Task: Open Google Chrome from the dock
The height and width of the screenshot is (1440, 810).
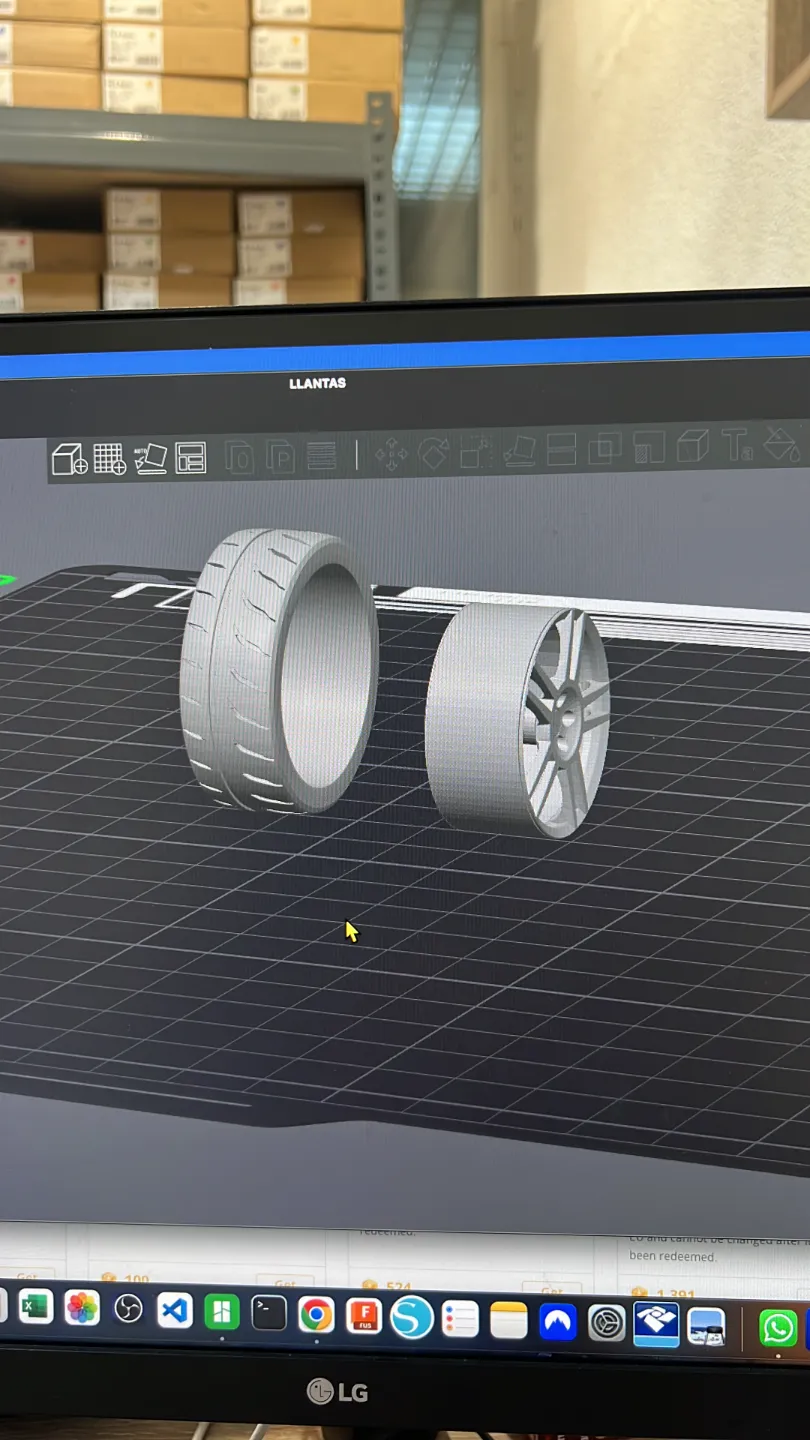Action: pyautogui.click(x=316, y=1315)
